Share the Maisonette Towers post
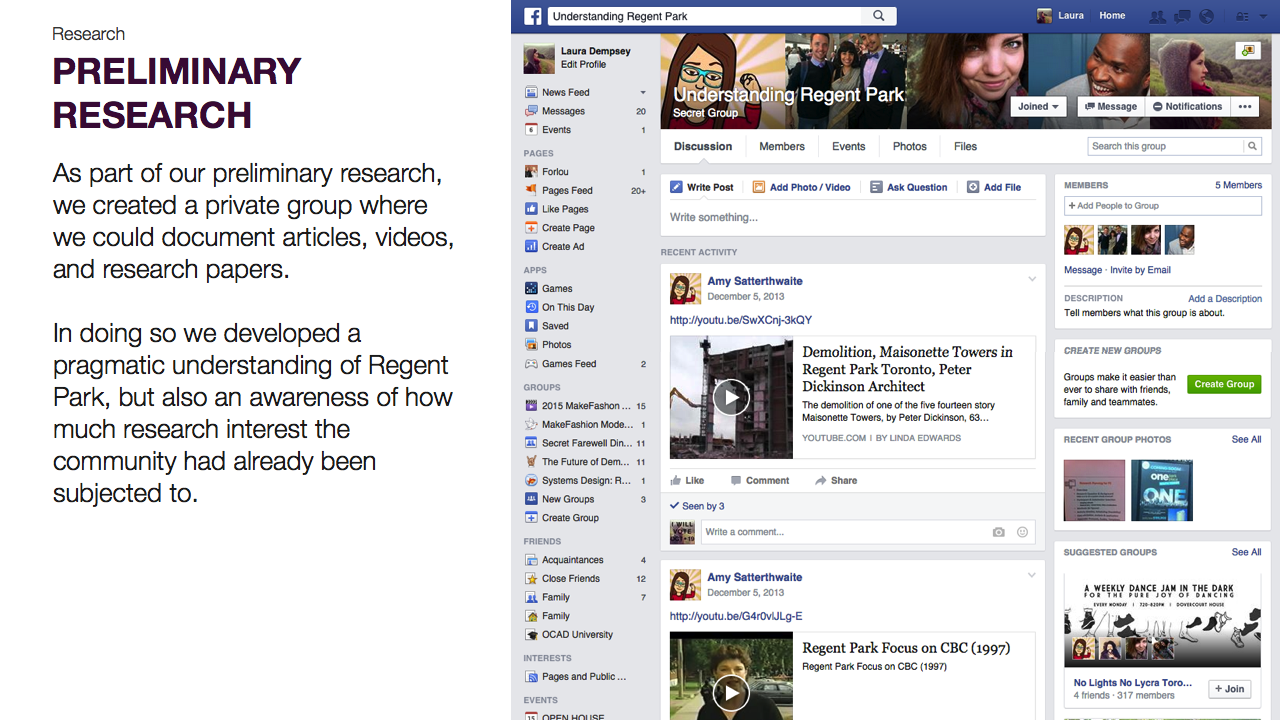The width and height of the screenshot is (1280, 720). tap(836, 481)
